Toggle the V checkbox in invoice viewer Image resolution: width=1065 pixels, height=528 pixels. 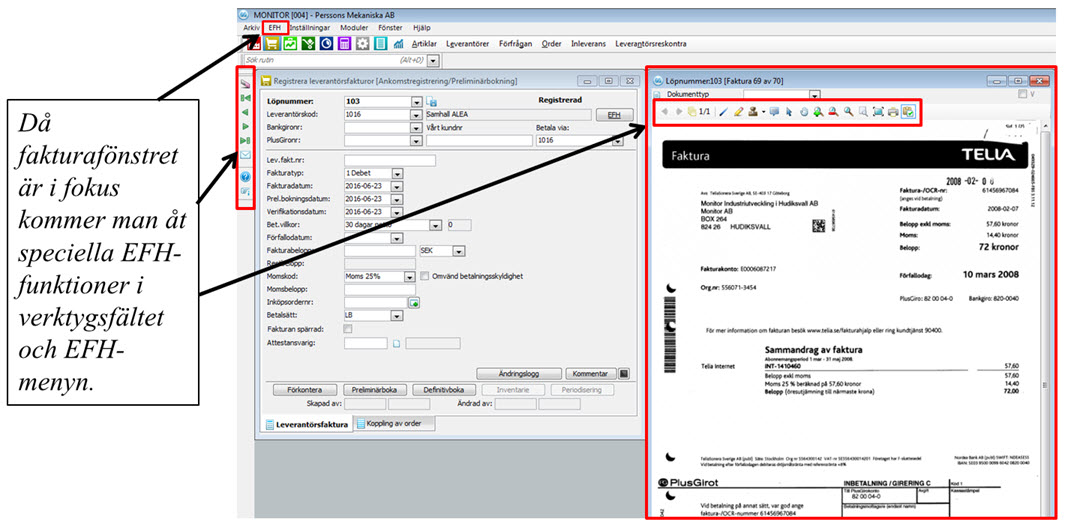[x=1024, y=96]
